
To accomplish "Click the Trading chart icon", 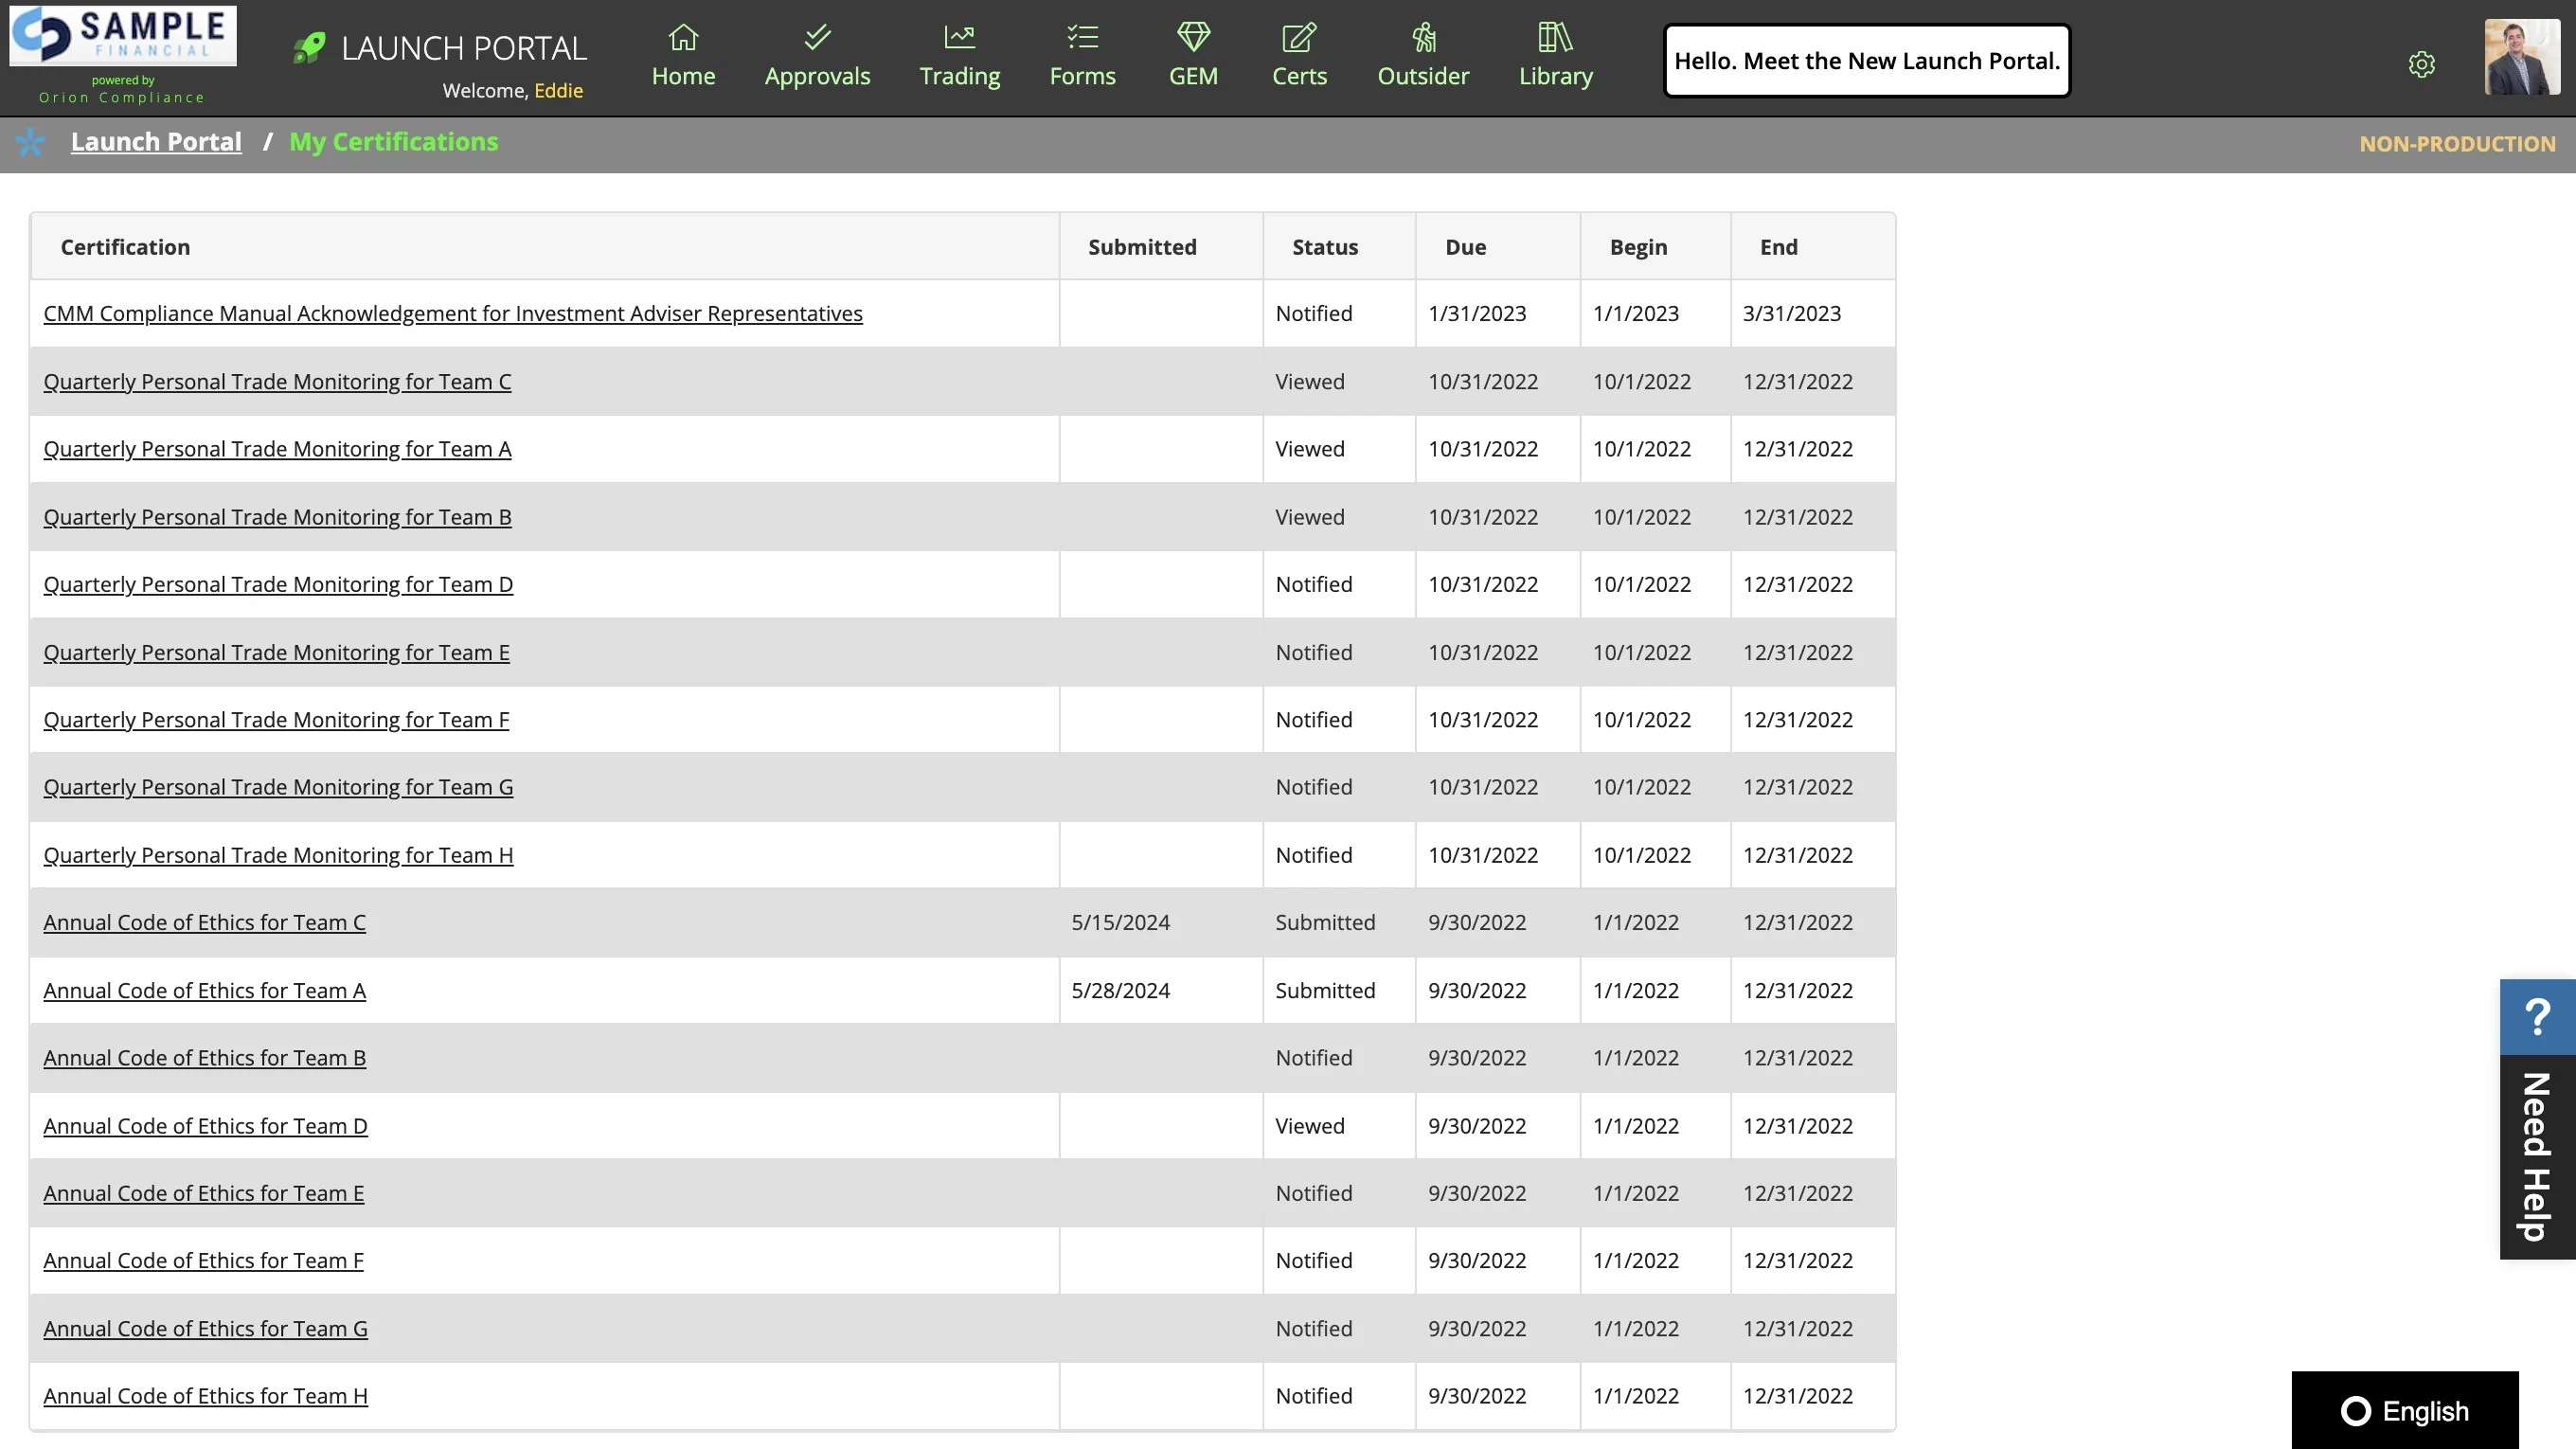I will (x=959, y=38).
